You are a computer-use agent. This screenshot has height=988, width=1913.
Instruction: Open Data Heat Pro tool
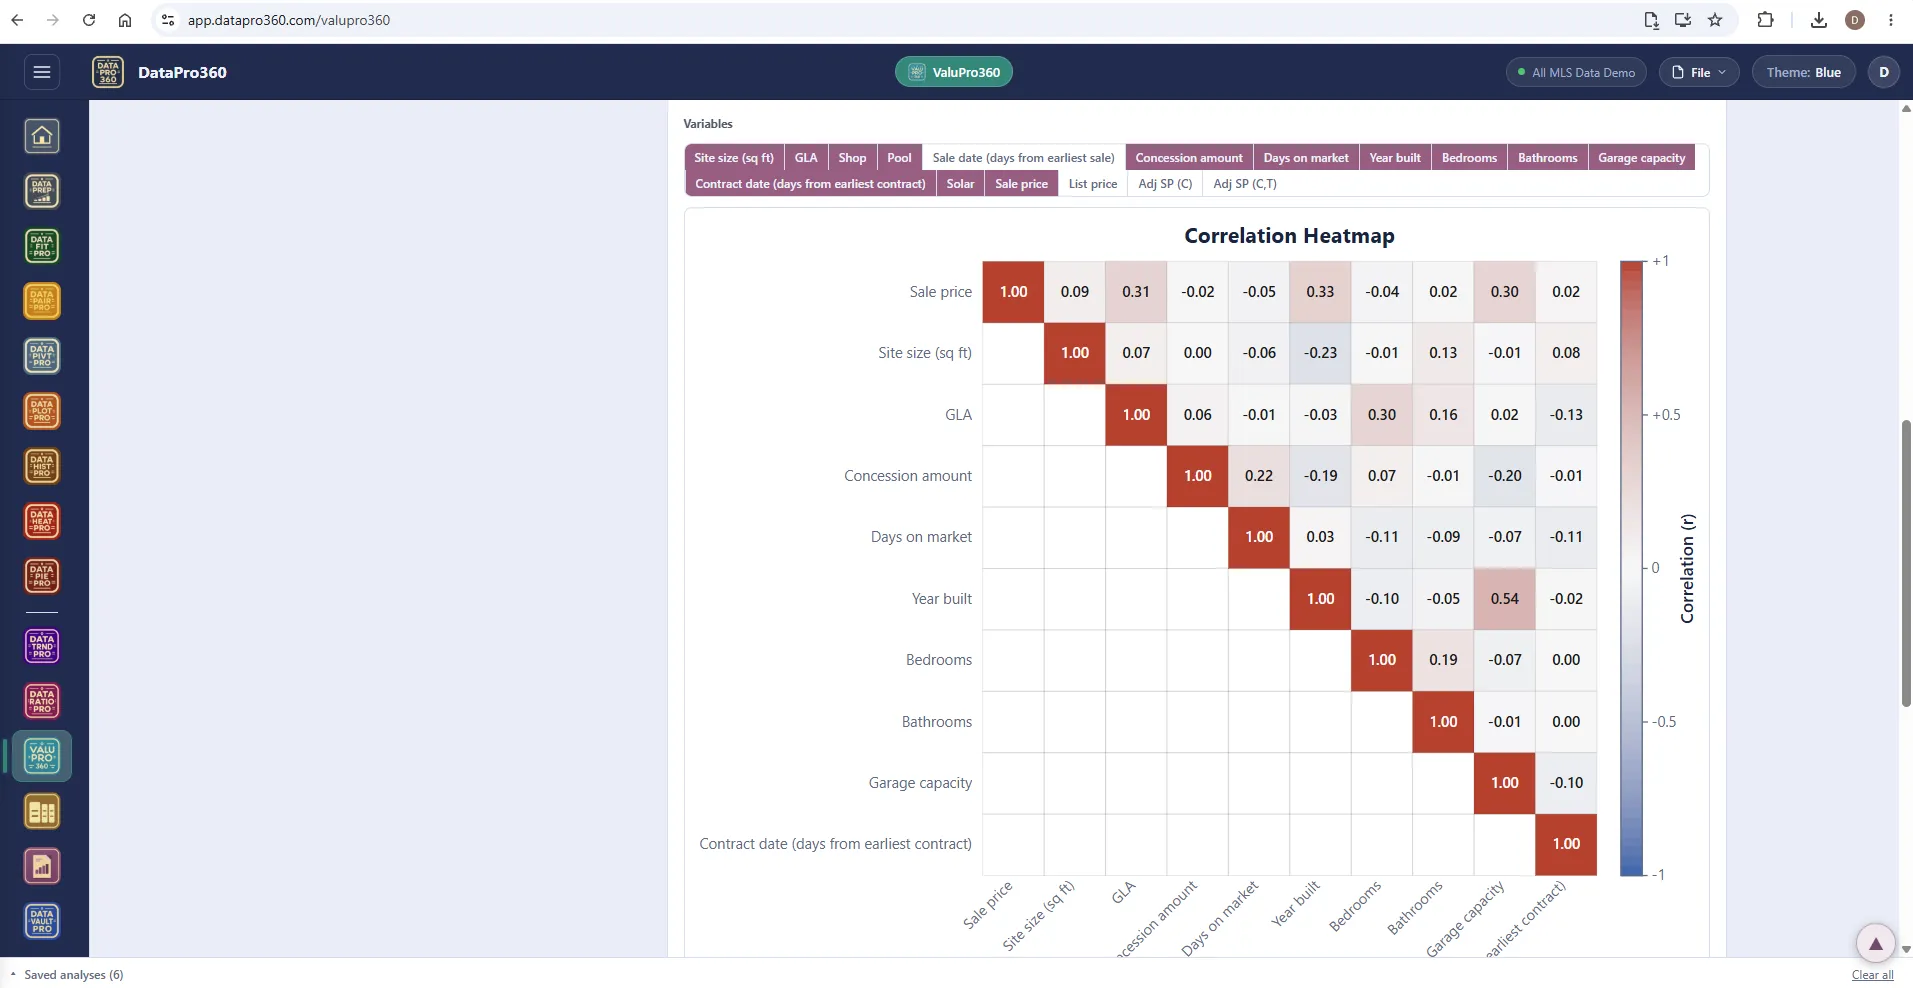[42, 521]
